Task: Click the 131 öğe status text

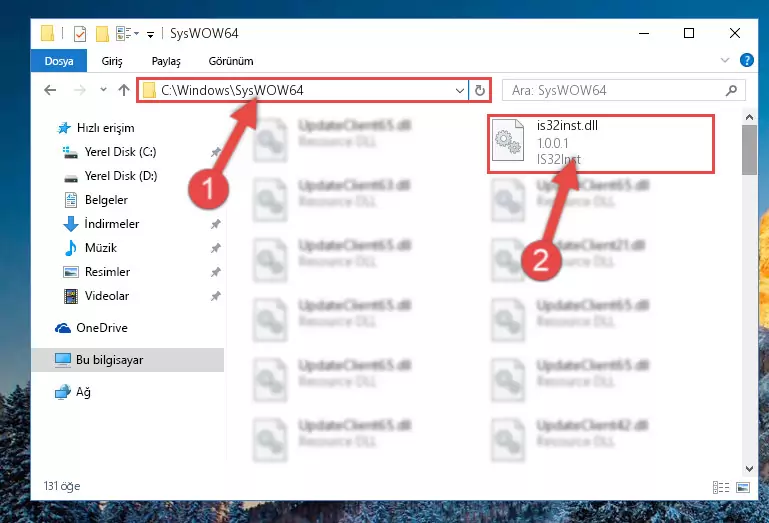Action: pyautogui.click(x=62, y=486)
